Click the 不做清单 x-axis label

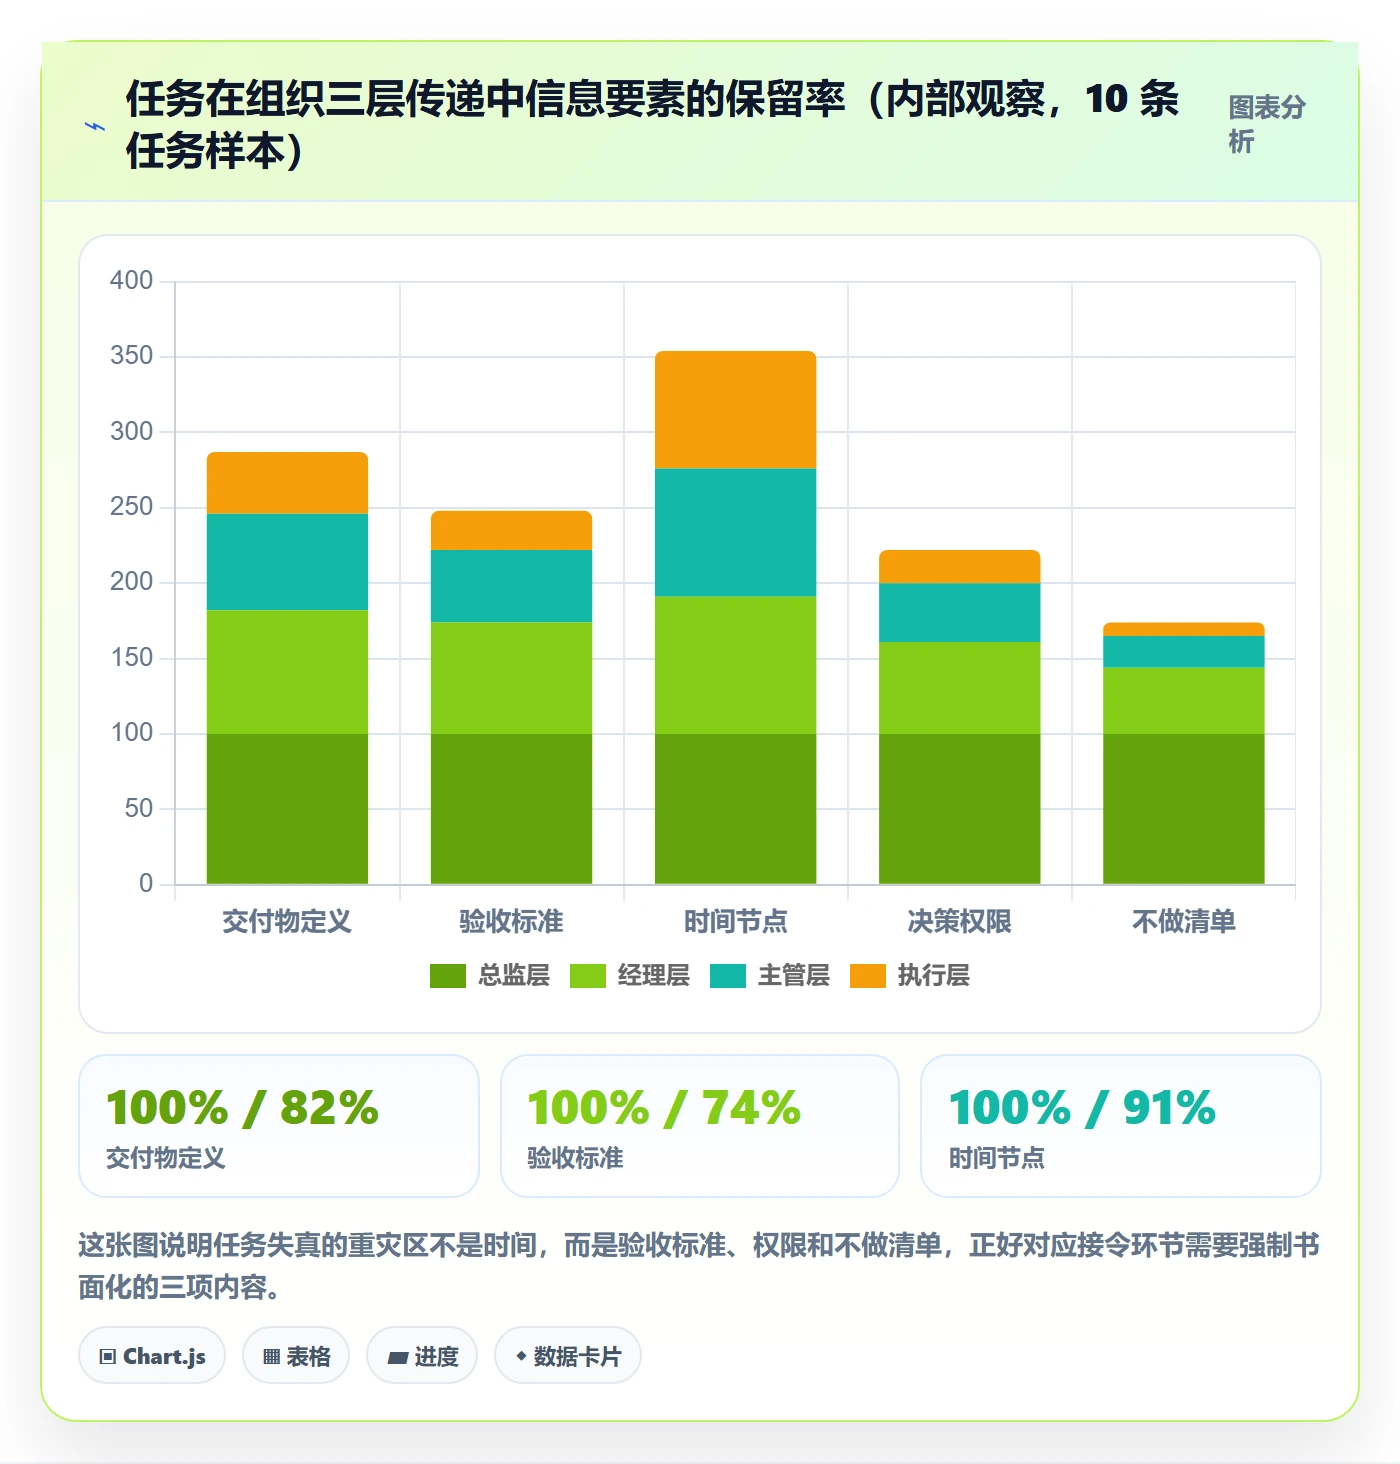(x=1184, y=921)
